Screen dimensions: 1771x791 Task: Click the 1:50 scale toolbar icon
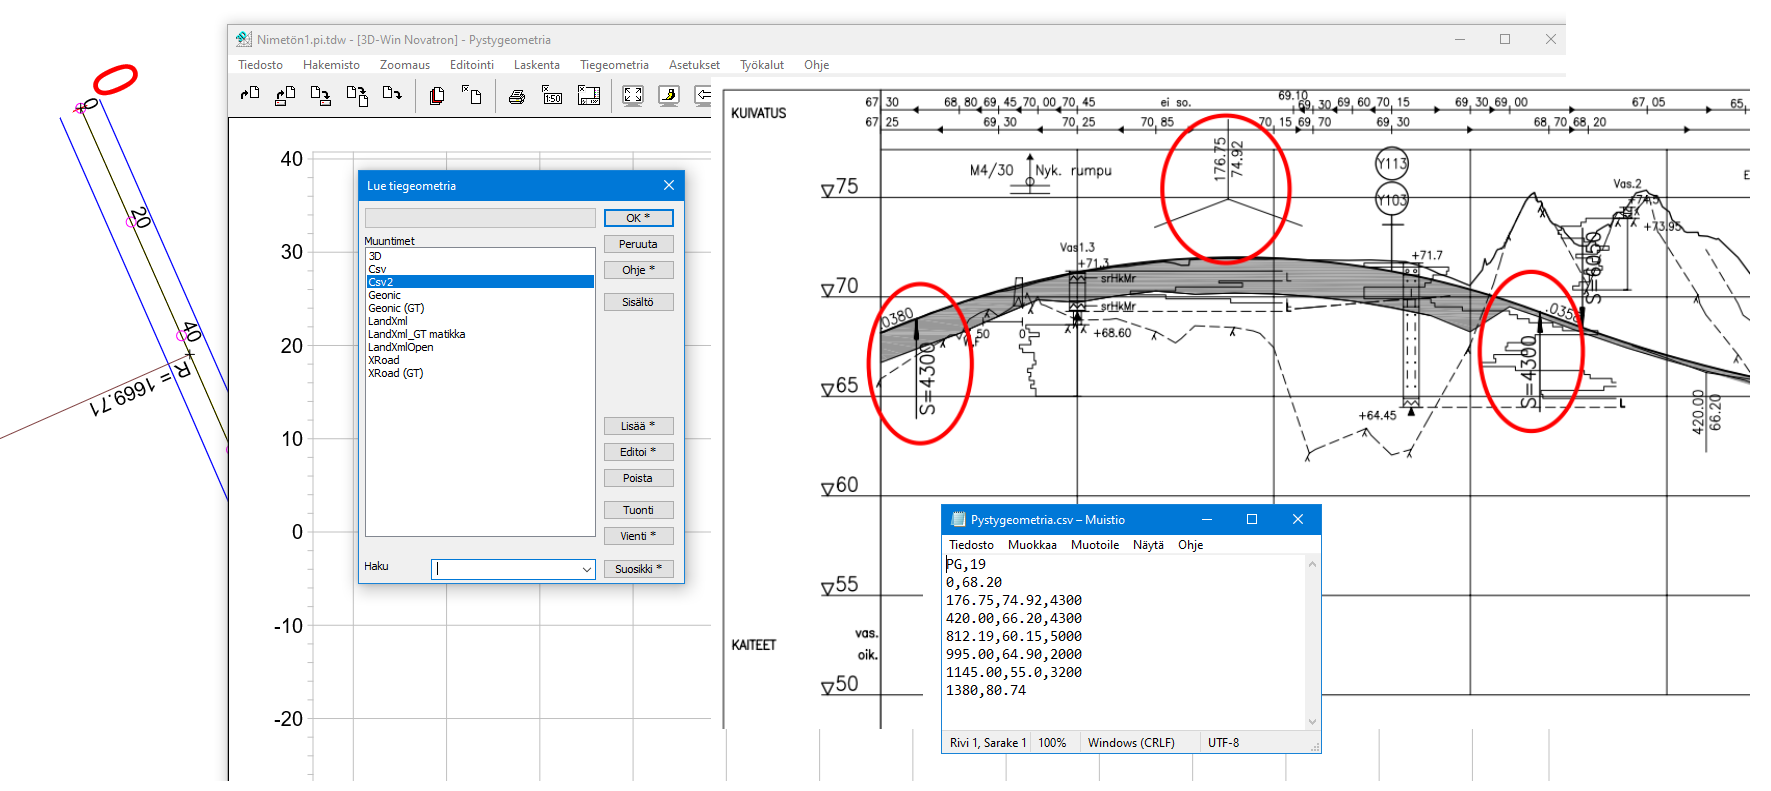552,96
